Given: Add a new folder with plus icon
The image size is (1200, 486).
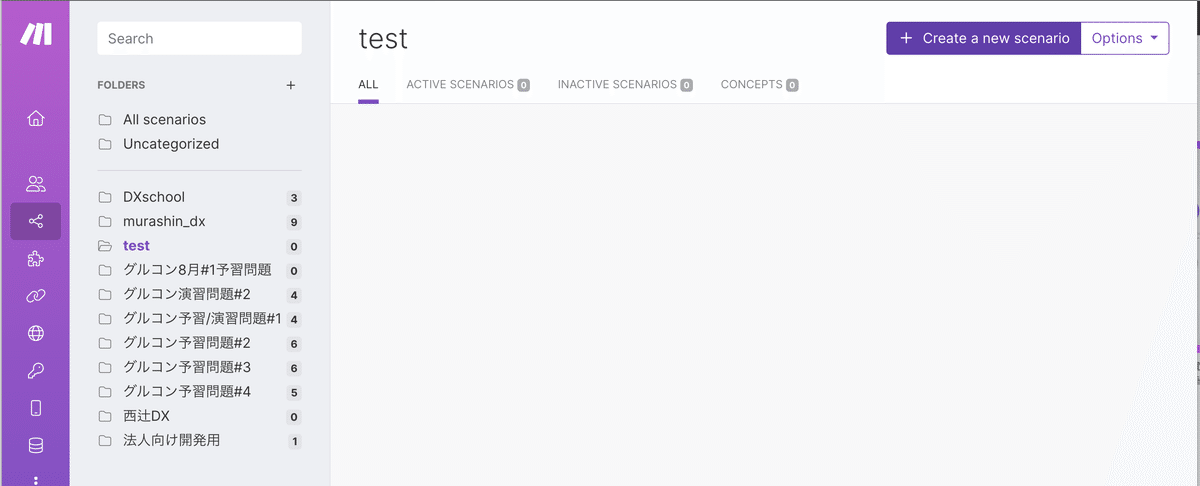Looking at the screenshot, I should pyautogui.click(x=291, y=85).
